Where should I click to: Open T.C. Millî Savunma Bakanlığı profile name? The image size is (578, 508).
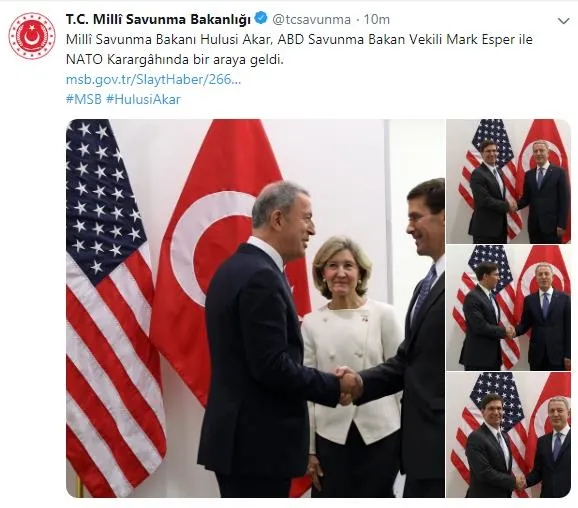(158, 19)
